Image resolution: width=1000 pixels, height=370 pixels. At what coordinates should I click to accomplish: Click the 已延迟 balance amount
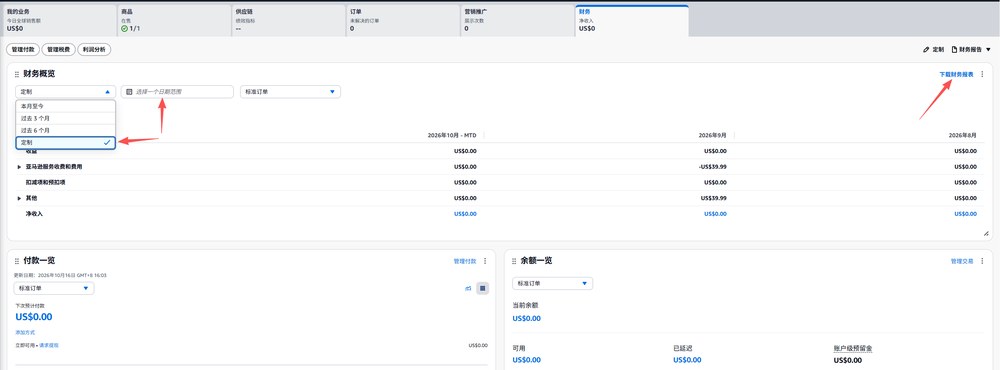coord(688,360)
